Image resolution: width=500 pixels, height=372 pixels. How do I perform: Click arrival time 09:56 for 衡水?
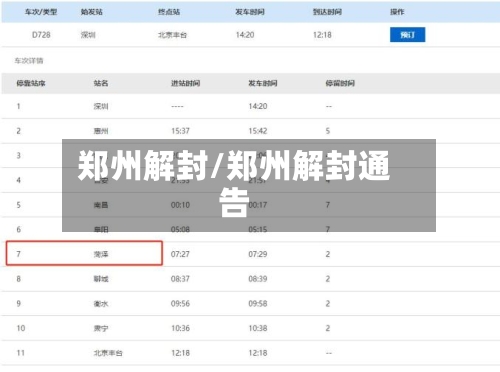coord(180,304)
